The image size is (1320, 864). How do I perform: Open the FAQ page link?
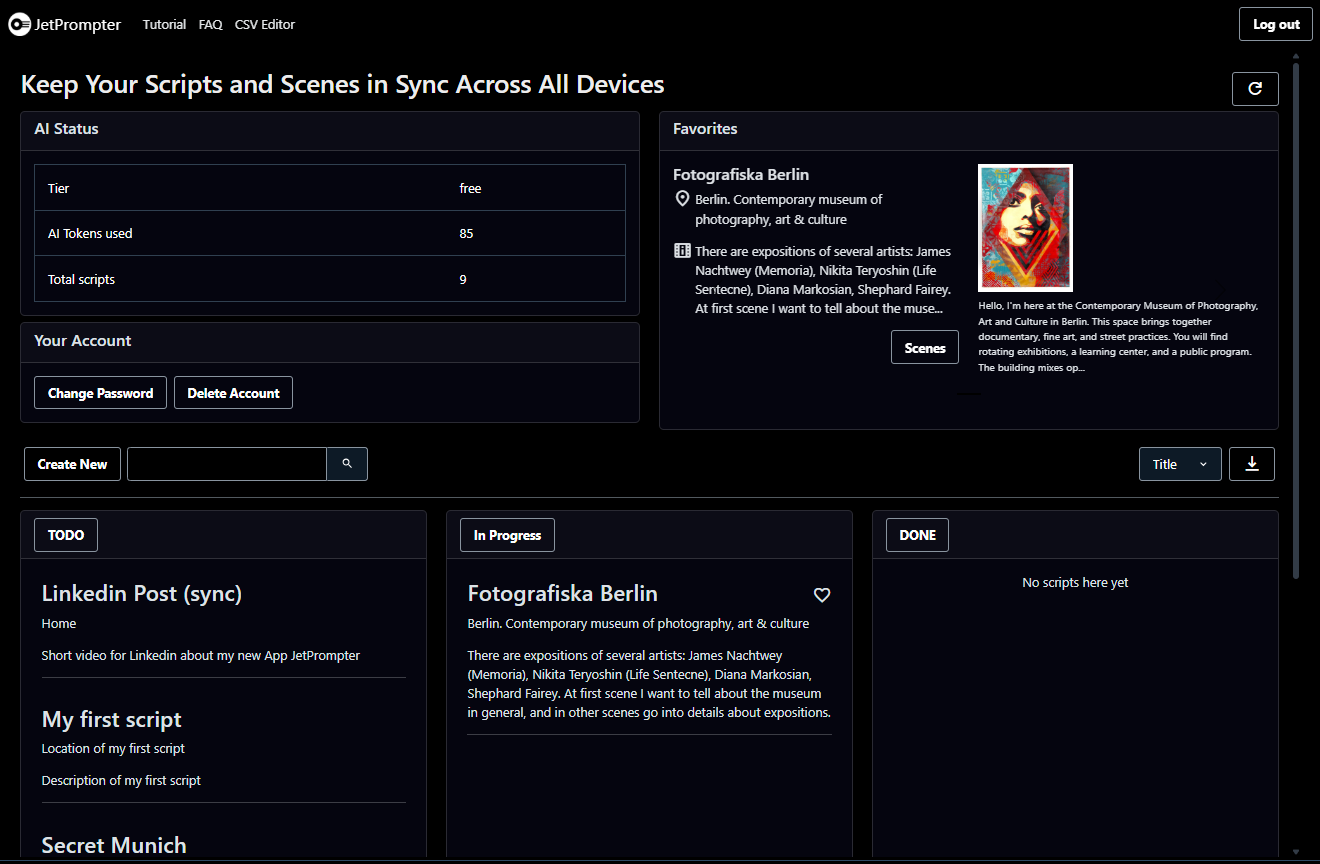(210, 25)
